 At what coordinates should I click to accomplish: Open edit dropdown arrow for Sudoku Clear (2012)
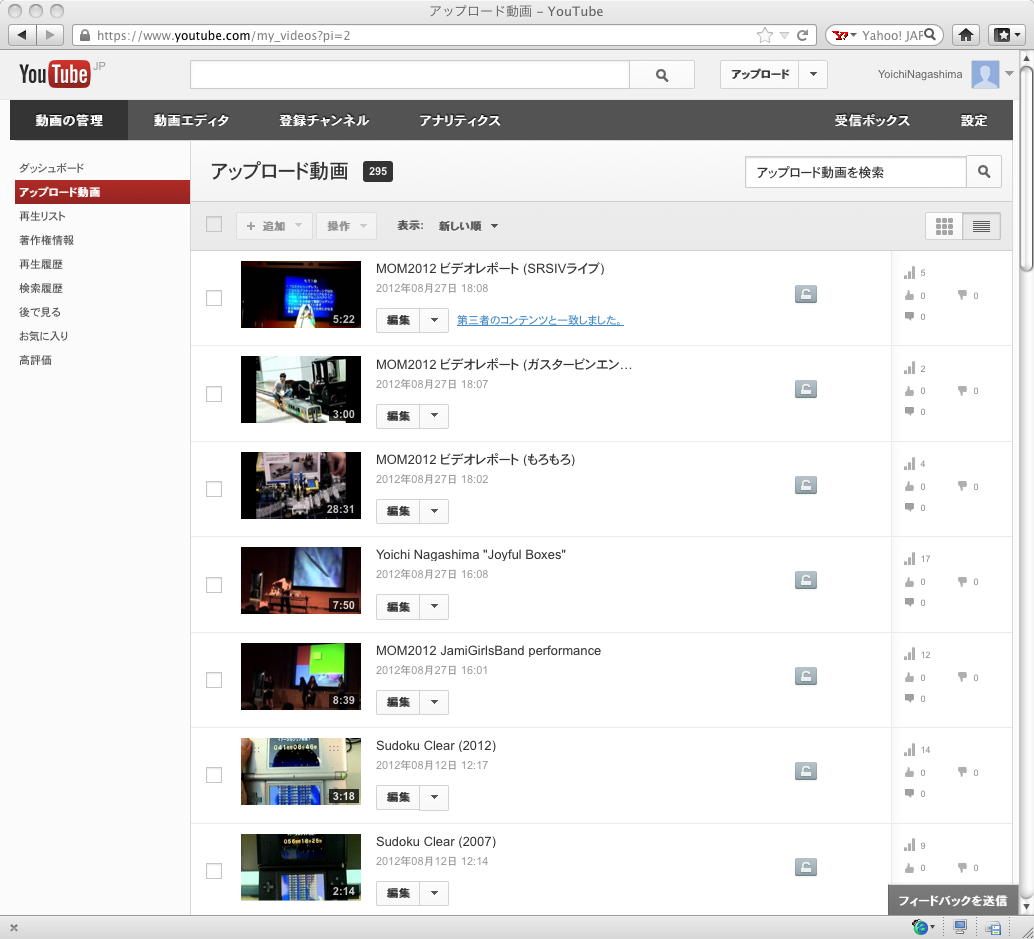[434, 797]
